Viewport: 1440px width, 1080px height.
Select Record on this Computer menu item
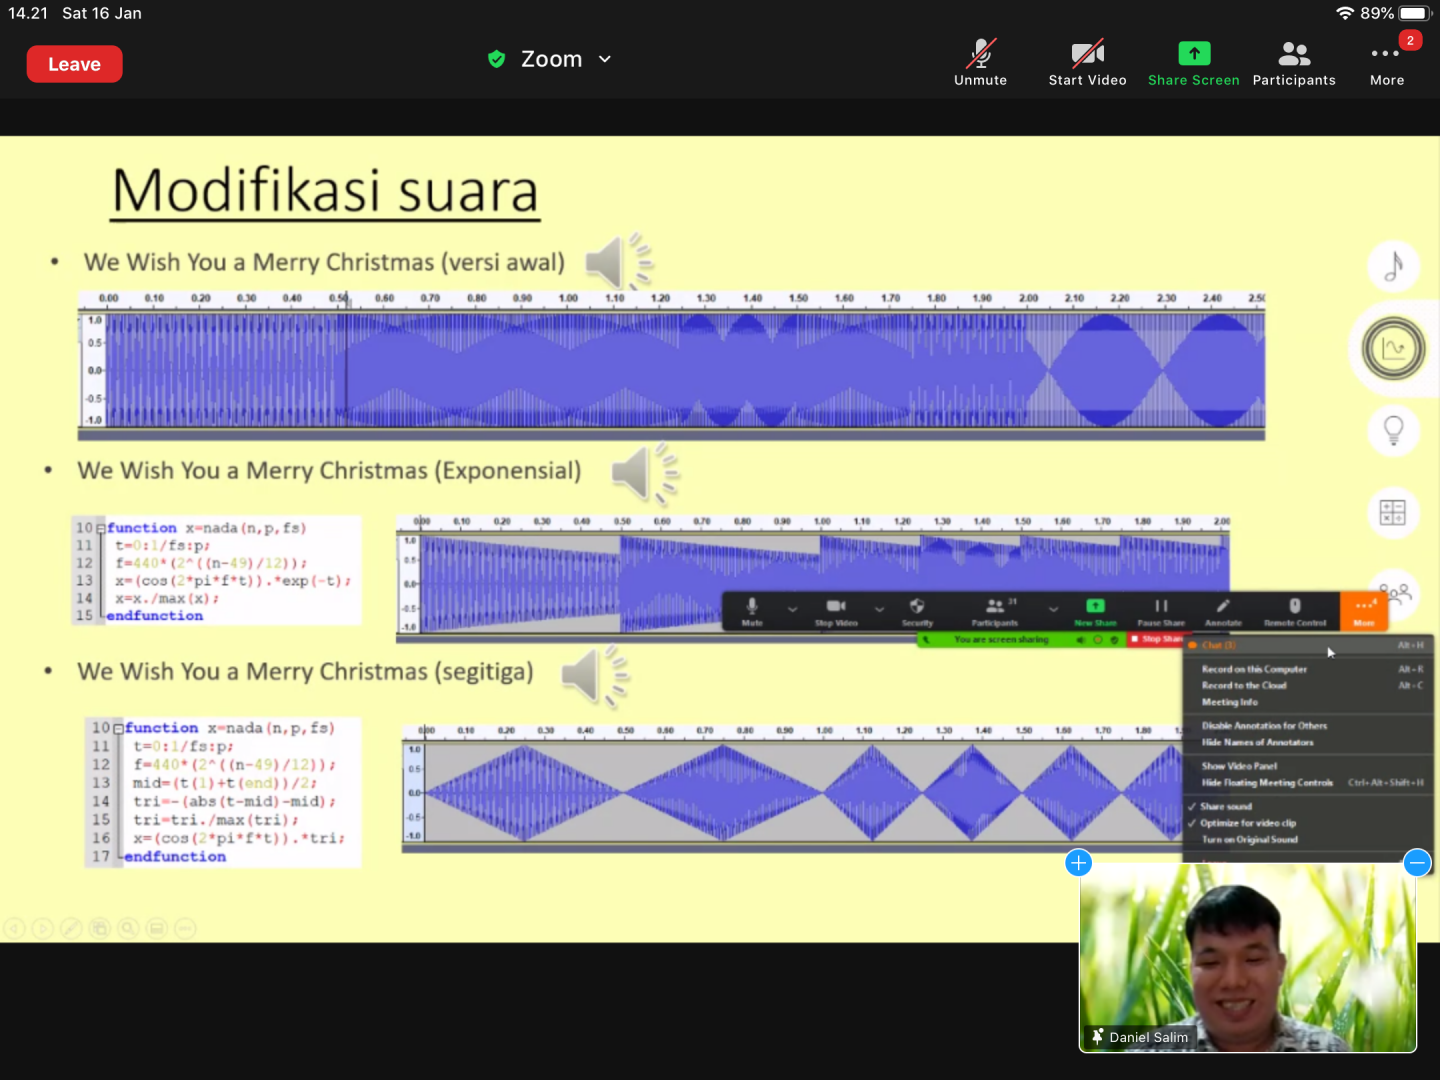(1254, 669)
